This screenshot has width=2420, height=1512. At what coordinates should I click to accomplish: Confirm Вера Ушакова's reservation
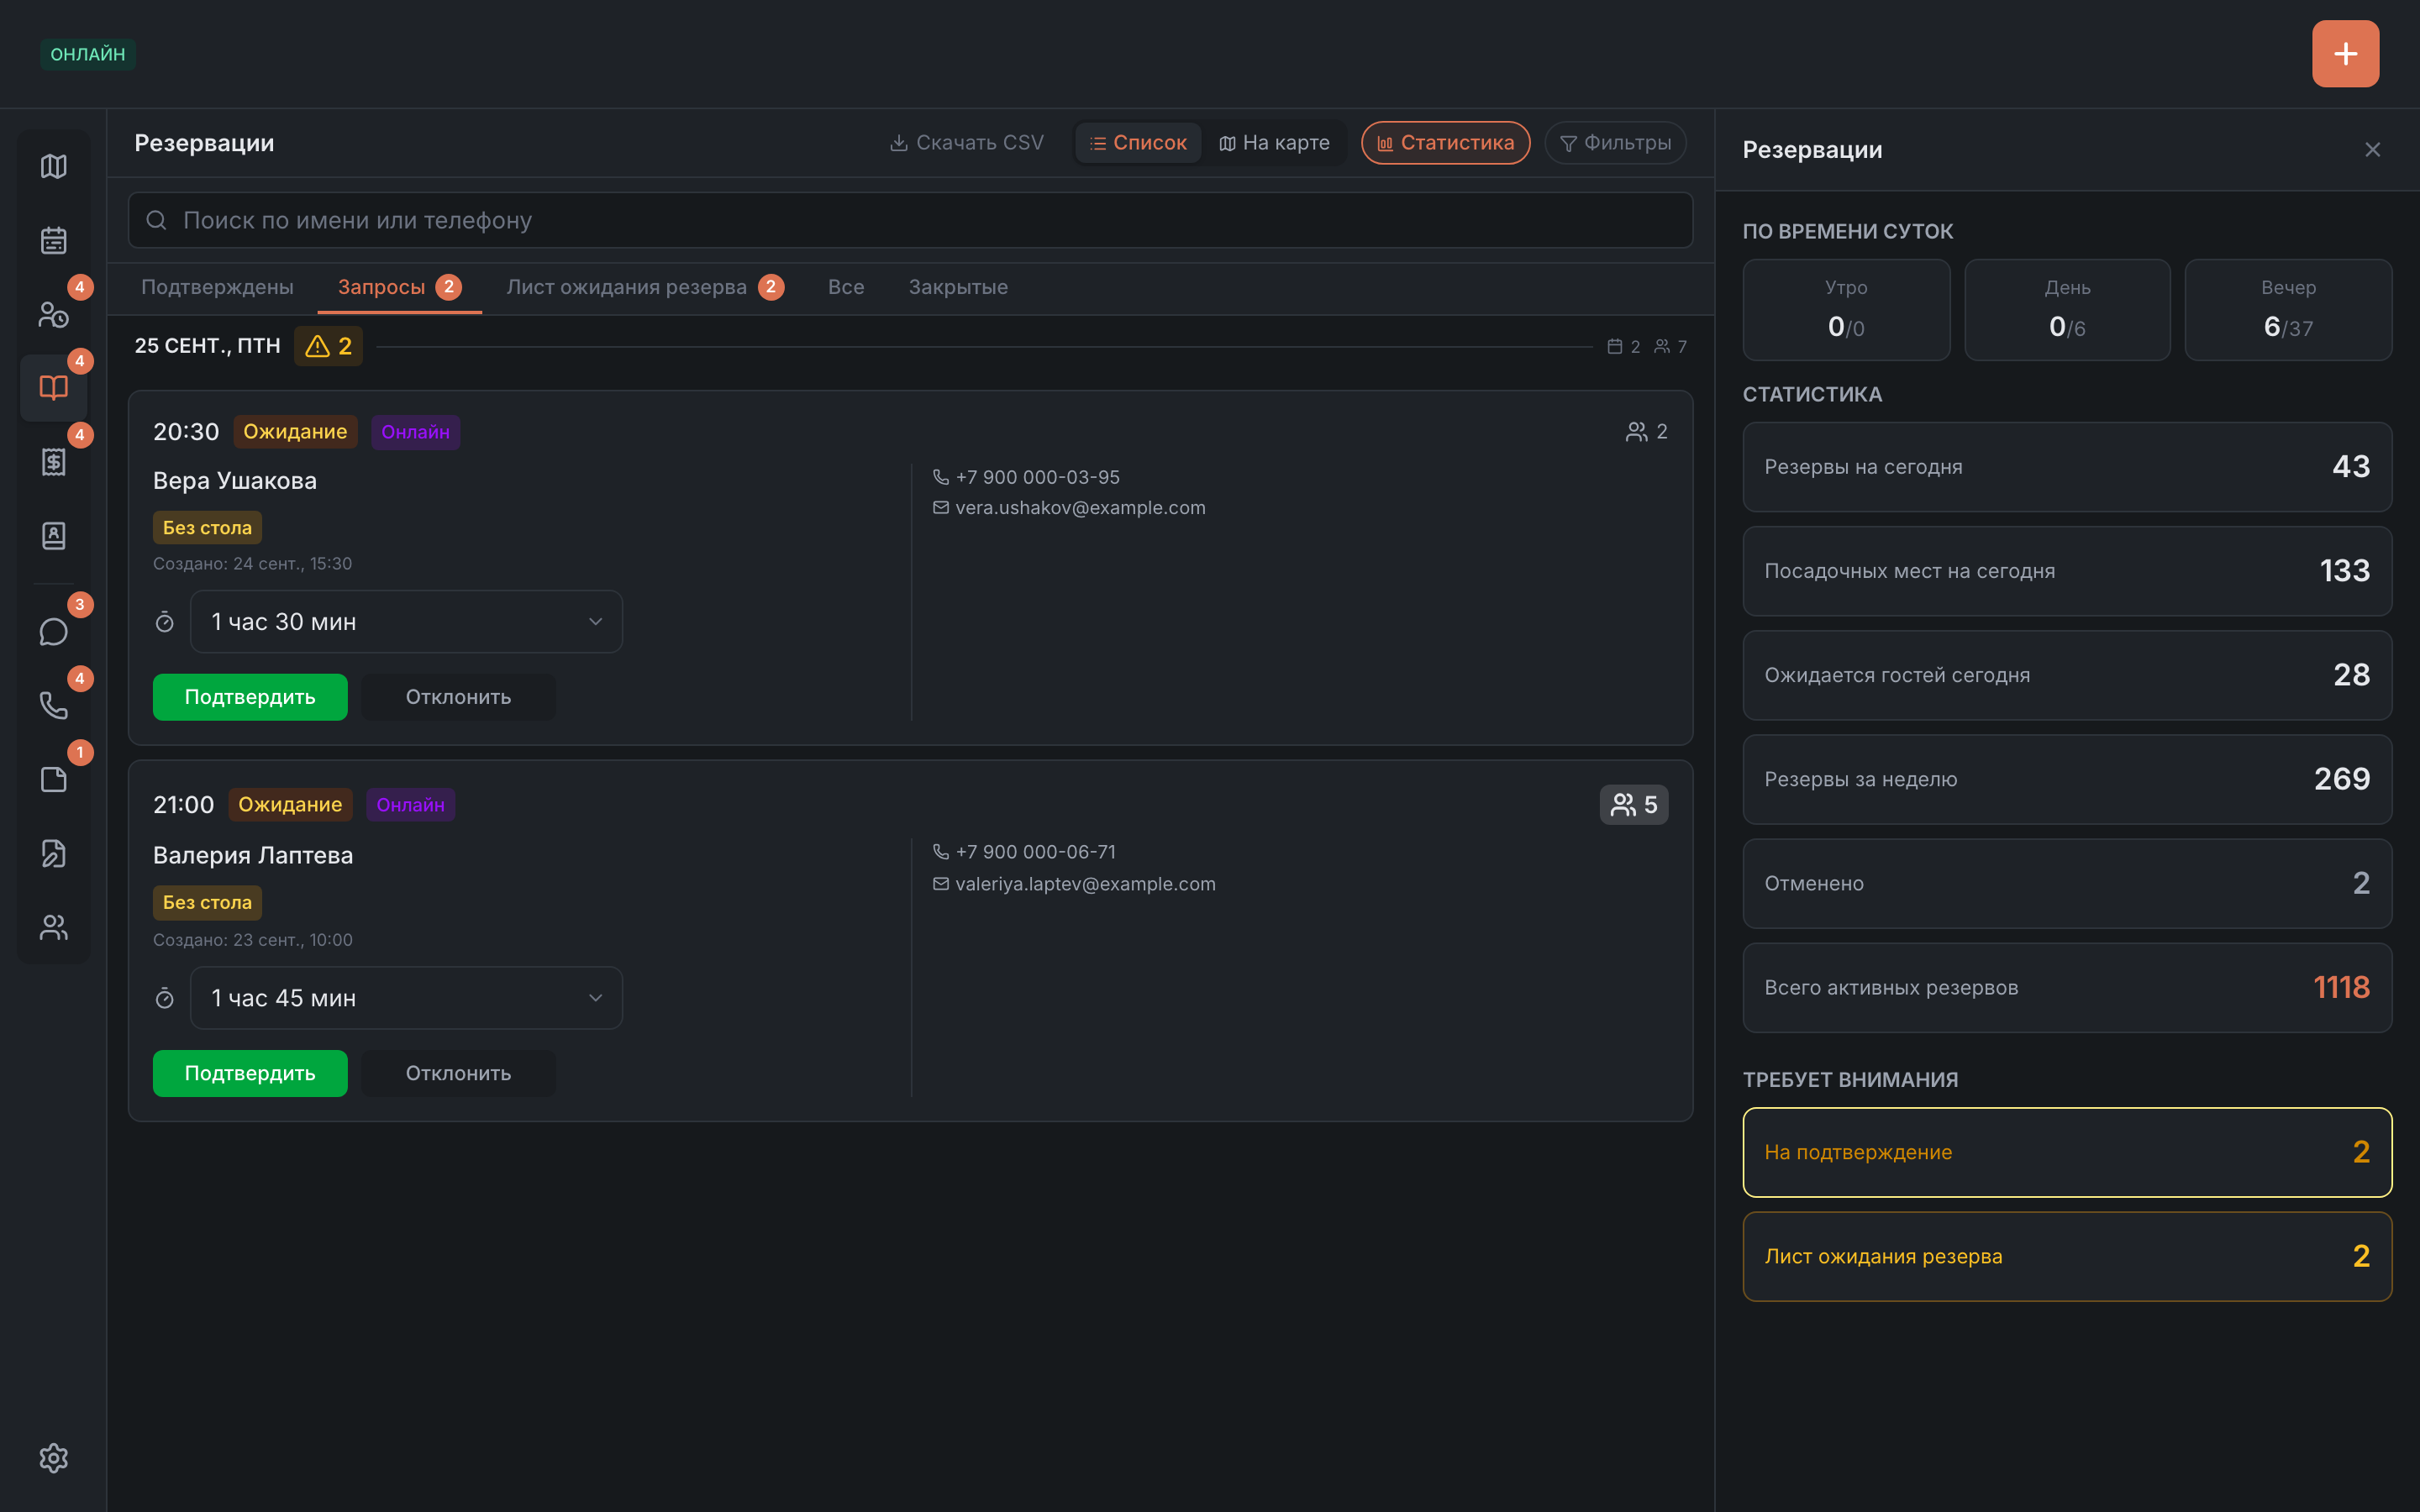(250, 697)
